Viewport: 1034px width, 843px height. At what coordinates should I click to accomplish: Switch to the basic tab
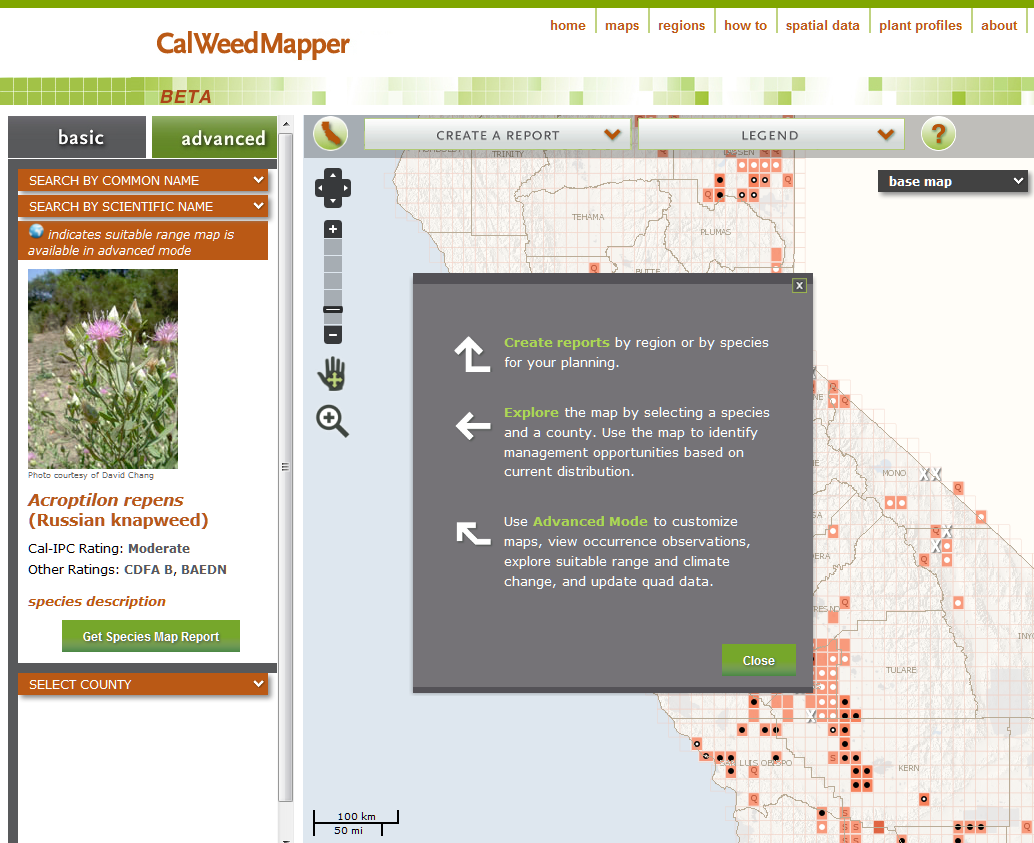pyautogui.click(x=77, y=137)
